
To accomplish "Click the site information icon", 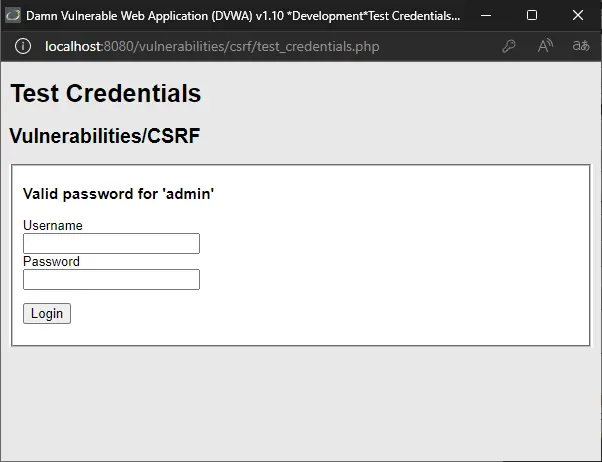I will click(x=23, y=46).
